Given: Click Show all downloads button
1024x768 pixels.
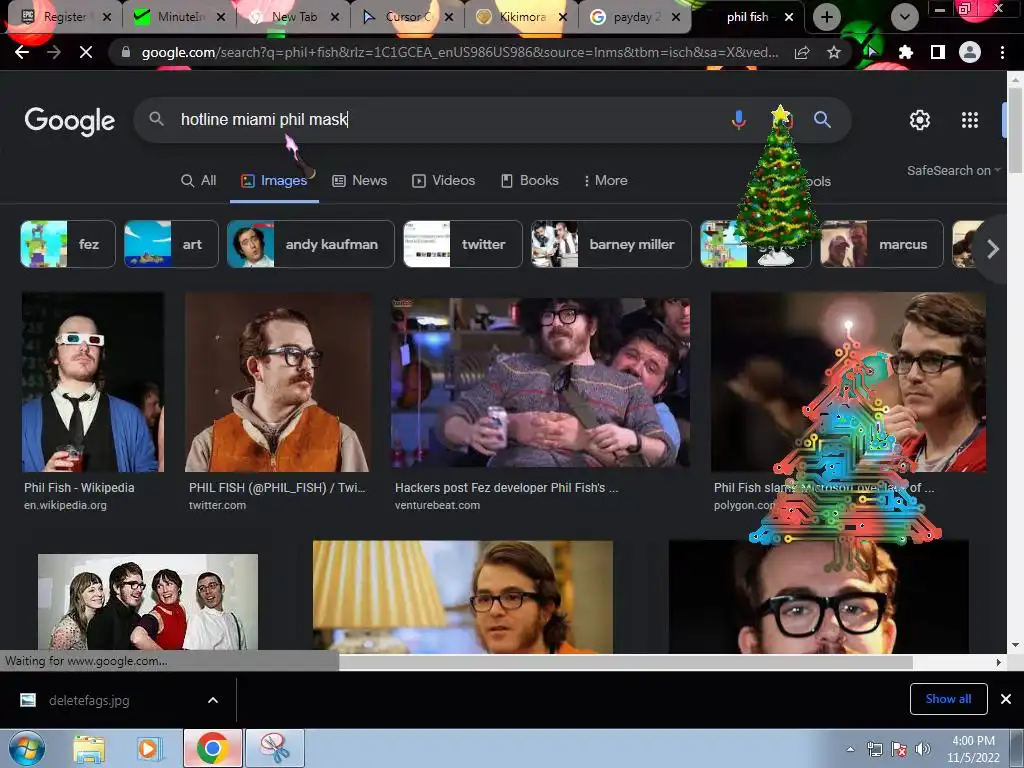Looking at the screenshot, I should pos(948,699).
